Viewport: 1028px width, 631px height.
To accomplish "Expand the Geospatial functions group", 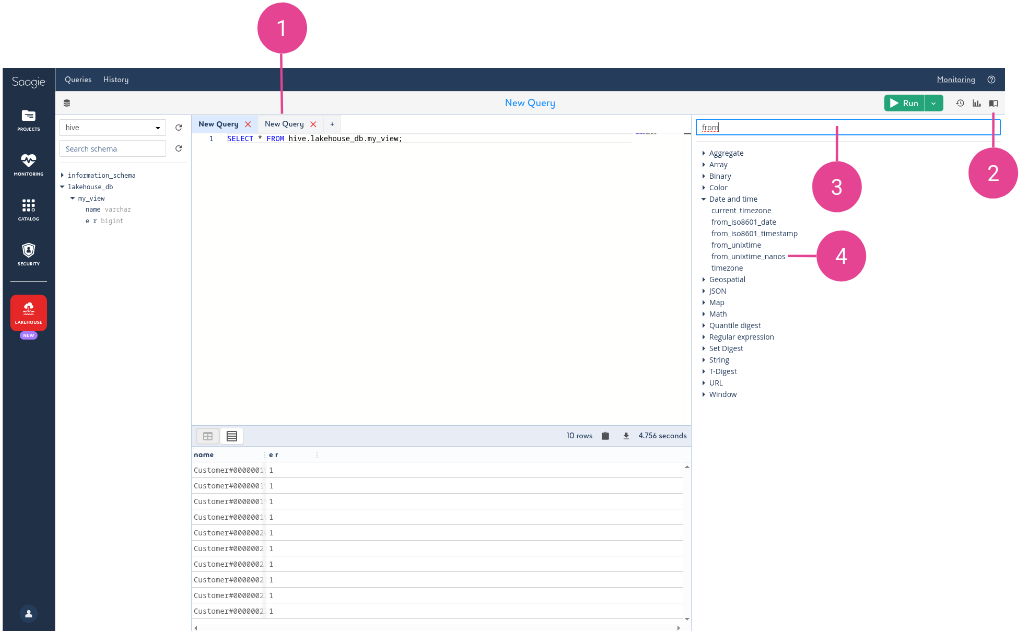I will [x=703, y=279].
